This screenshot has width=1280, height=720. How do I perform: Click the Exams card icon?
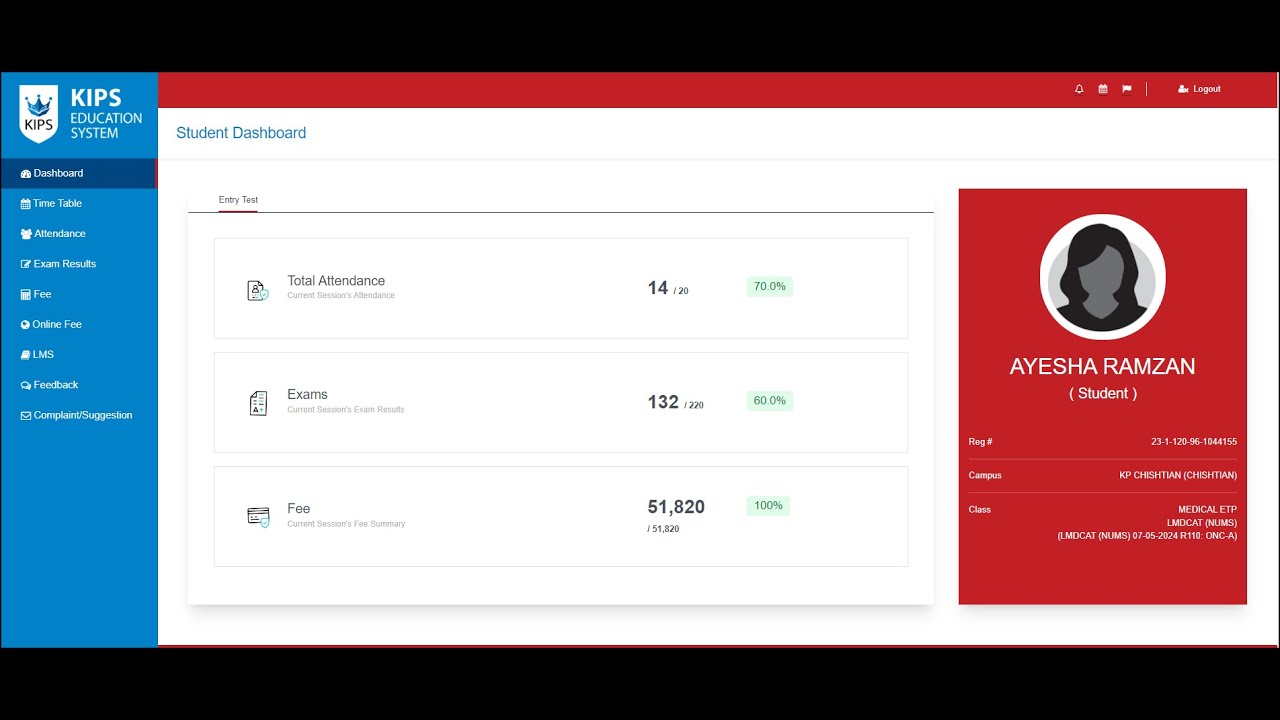tap(258, 403)
